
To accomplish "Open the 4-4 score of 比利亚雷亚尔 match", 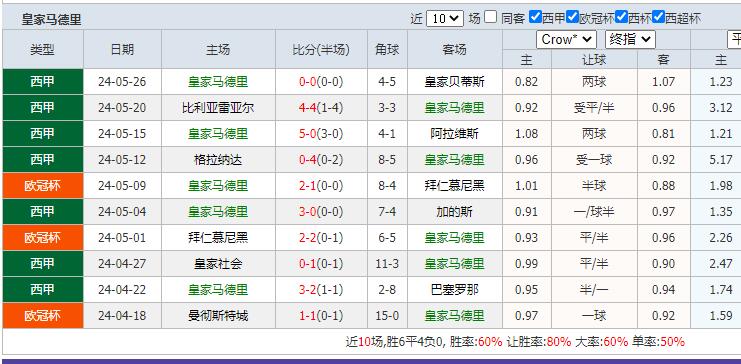I will (307, 108).
